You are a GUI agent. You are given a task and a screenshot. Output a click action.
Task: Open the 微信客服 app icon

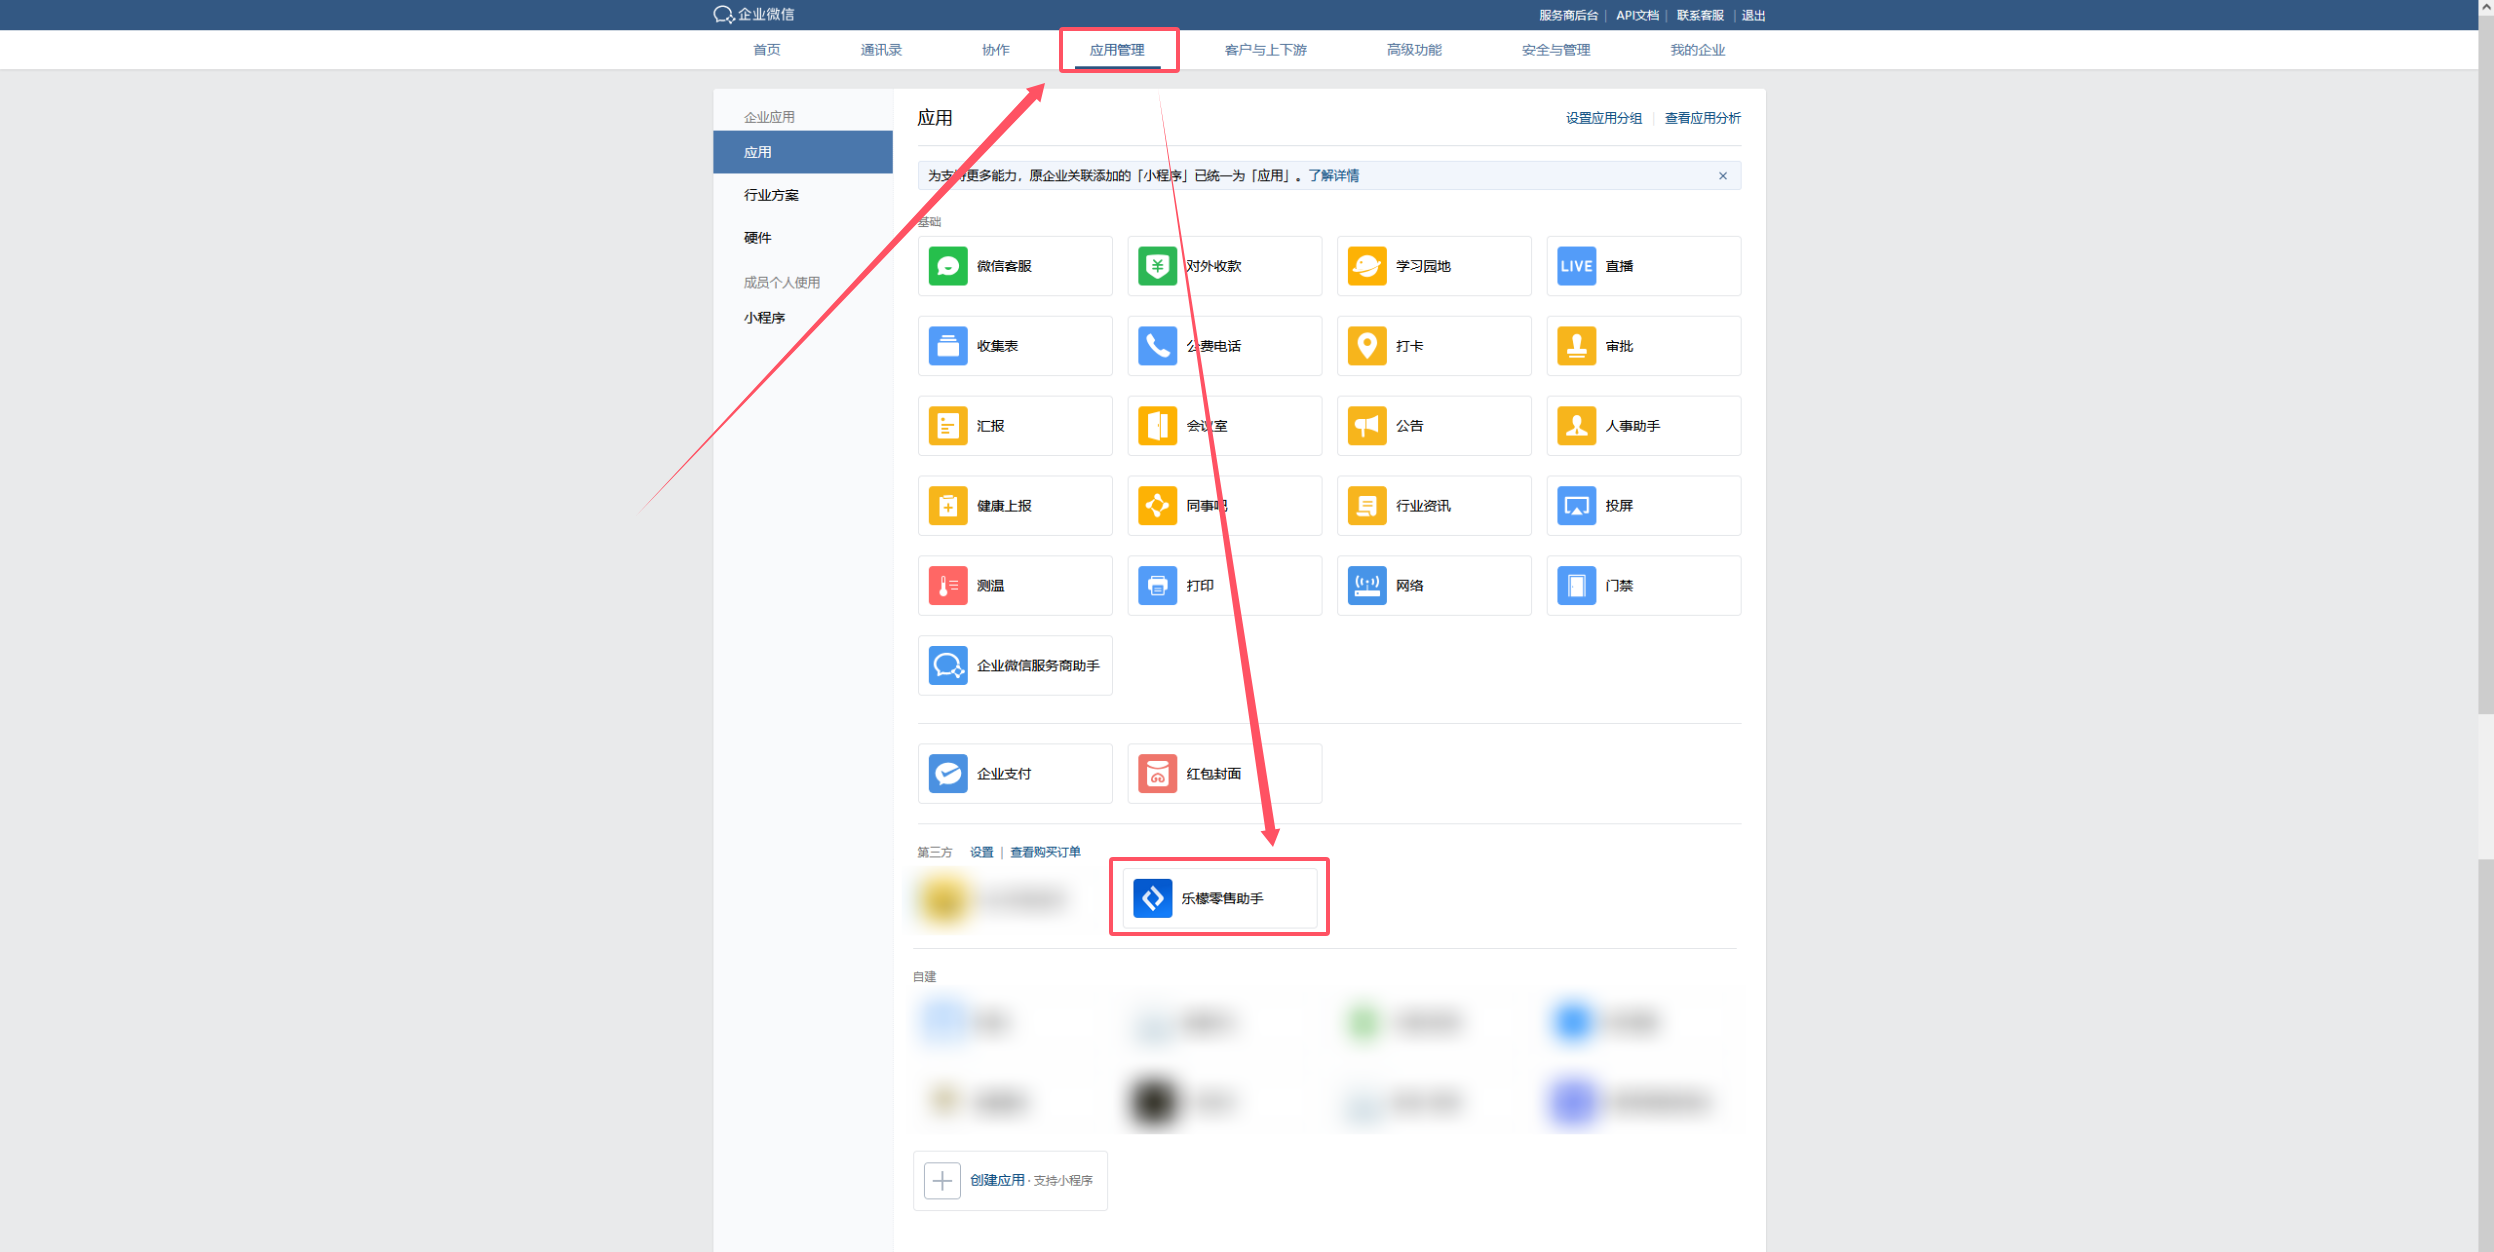(947, 266)
